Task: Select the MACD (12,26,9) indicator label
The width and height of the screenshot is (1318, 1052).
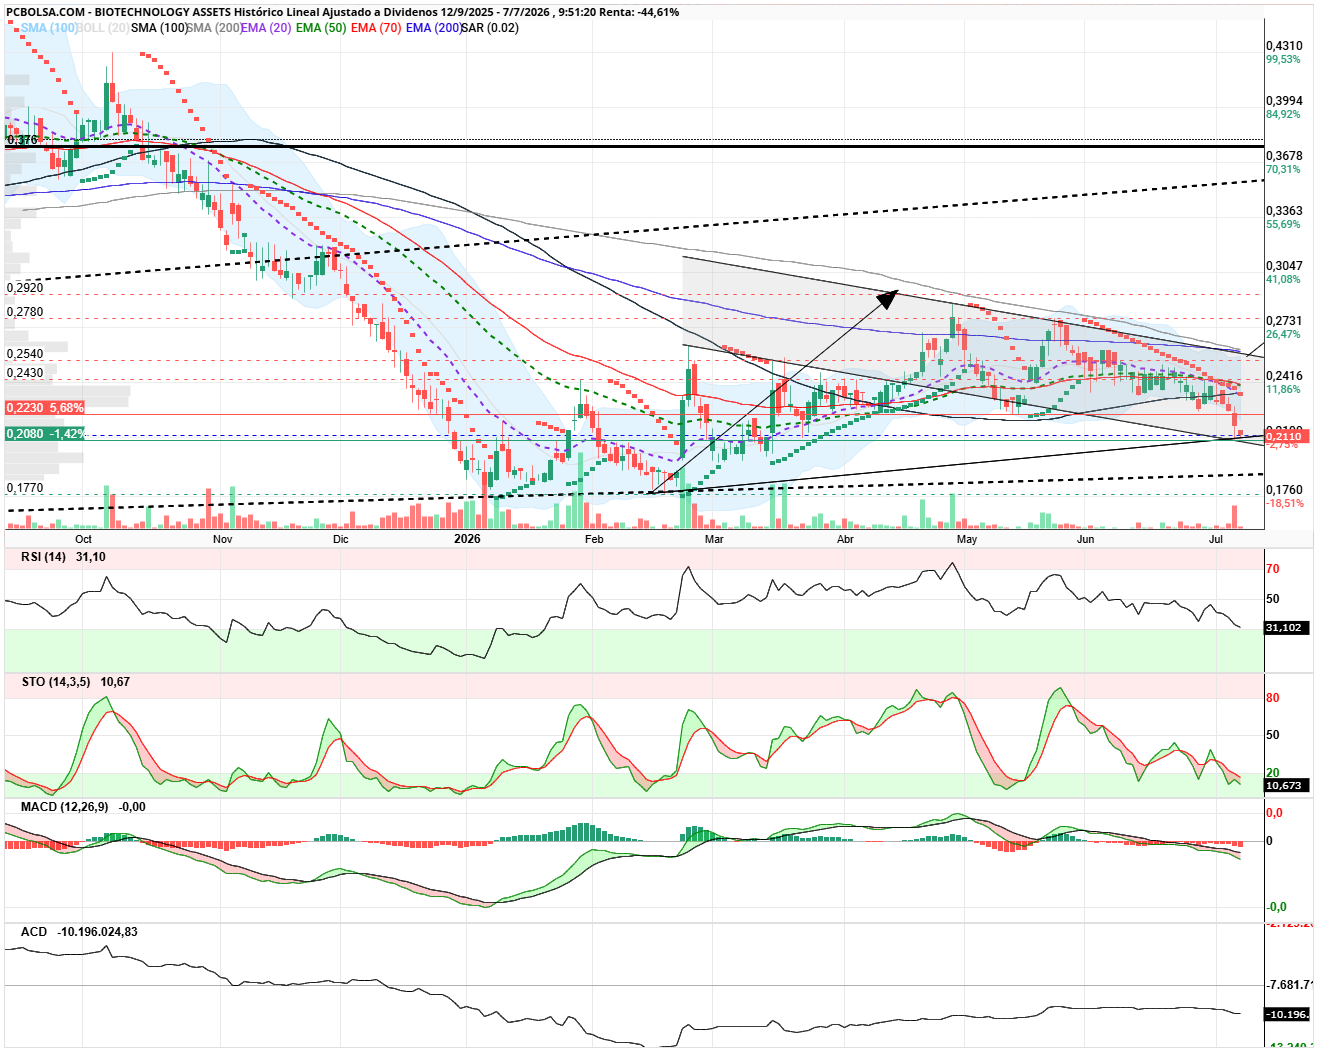Action: [x=64, y=807]
